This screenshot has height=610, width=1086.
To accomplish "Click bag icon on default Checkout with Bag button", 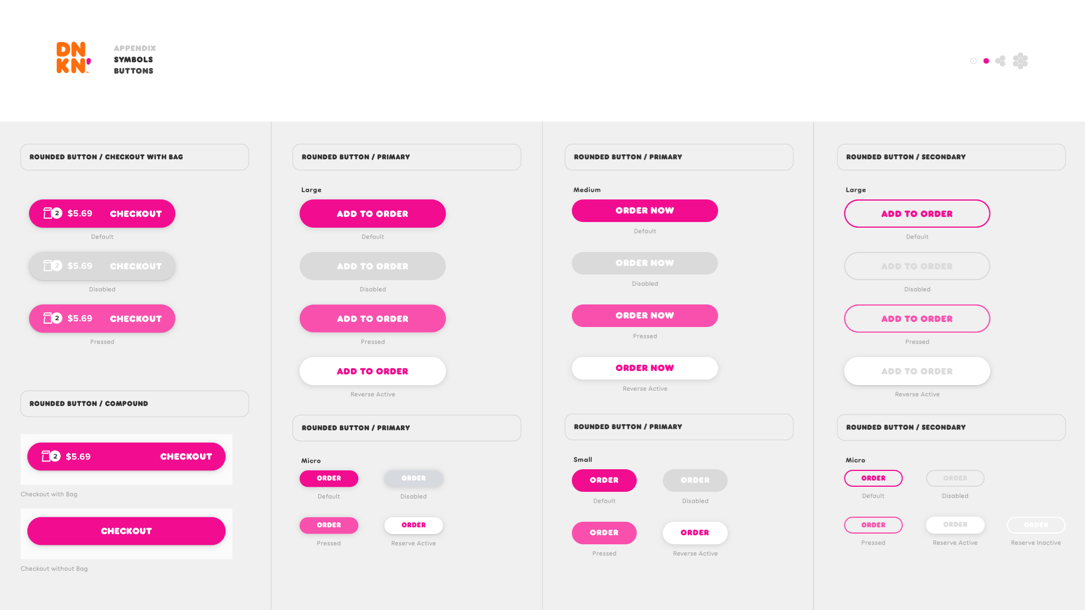I will coord(48,213).
